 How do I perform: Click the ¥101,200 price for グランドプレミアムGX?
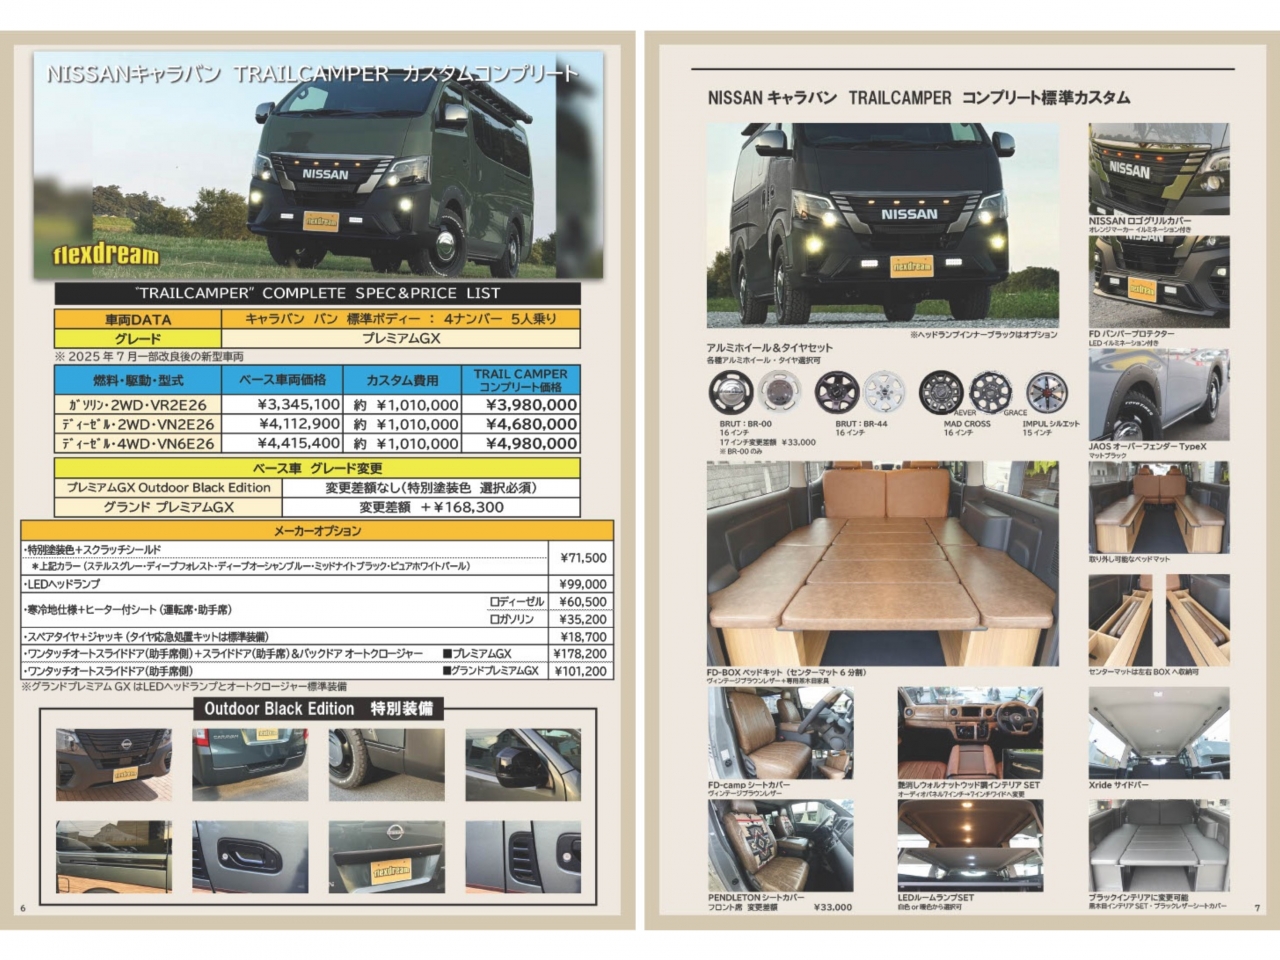(581, 671)
